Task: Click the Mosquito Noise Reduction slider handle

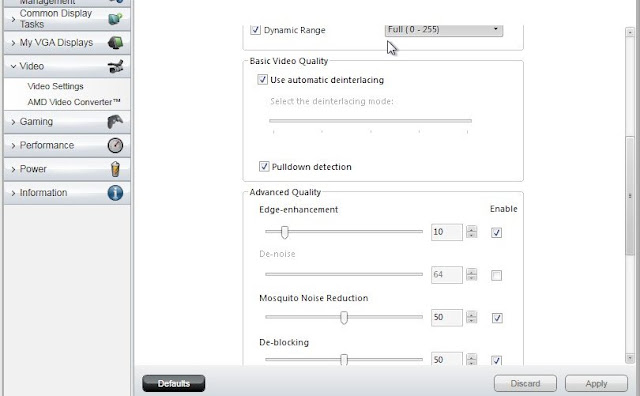Action: 344,317
